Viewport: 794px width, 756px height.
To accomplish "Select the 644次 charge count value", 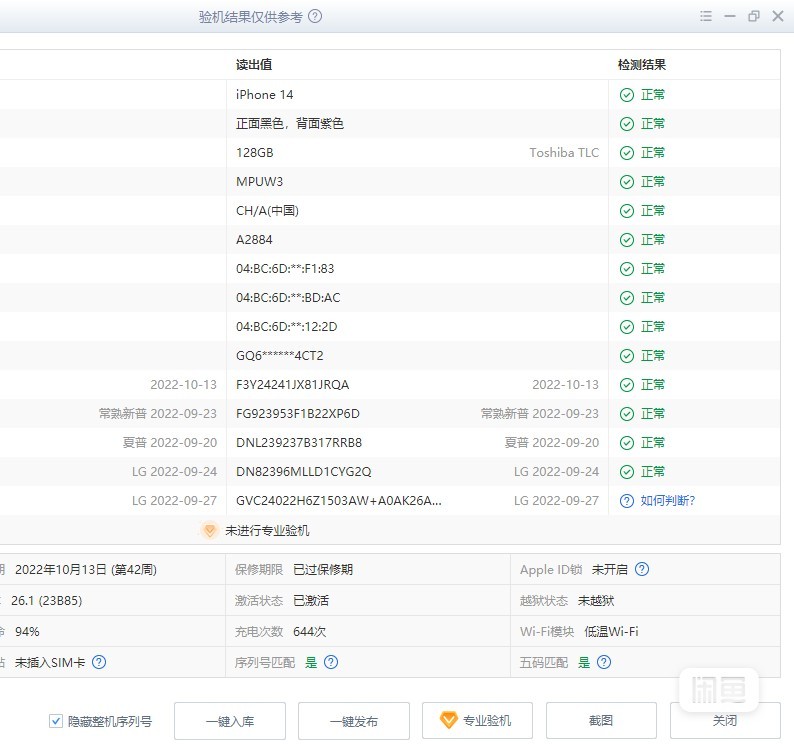I will [309, 631].
